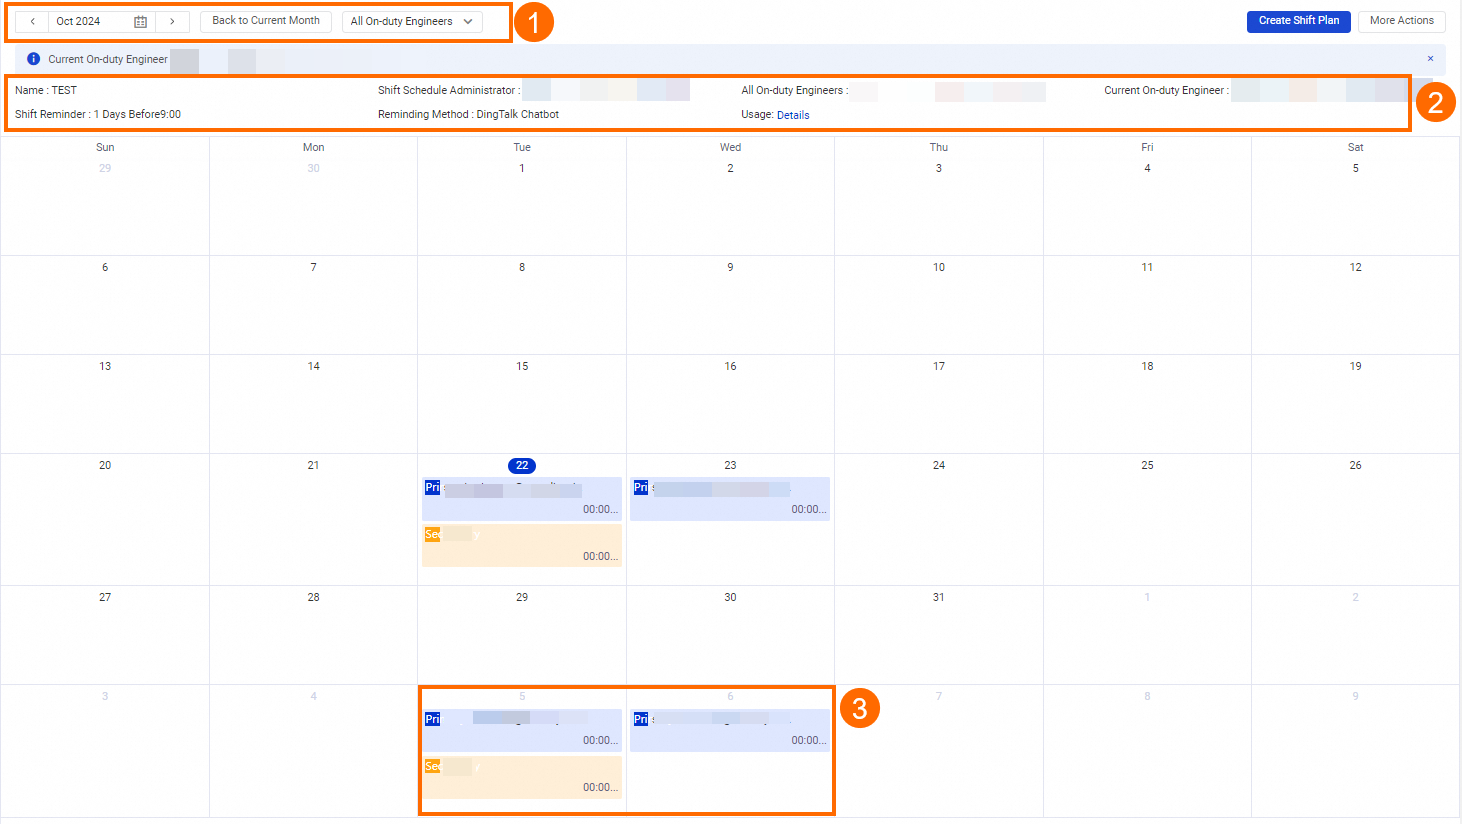This screenshot has width=1462, height=824.
Task: Click the Sat column header
Action: click(x=1355, y=147)
